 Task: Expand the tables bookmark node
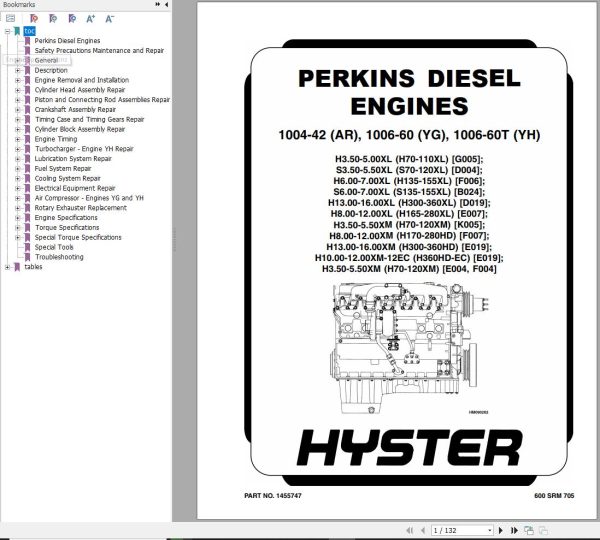[x=7, y=267]
